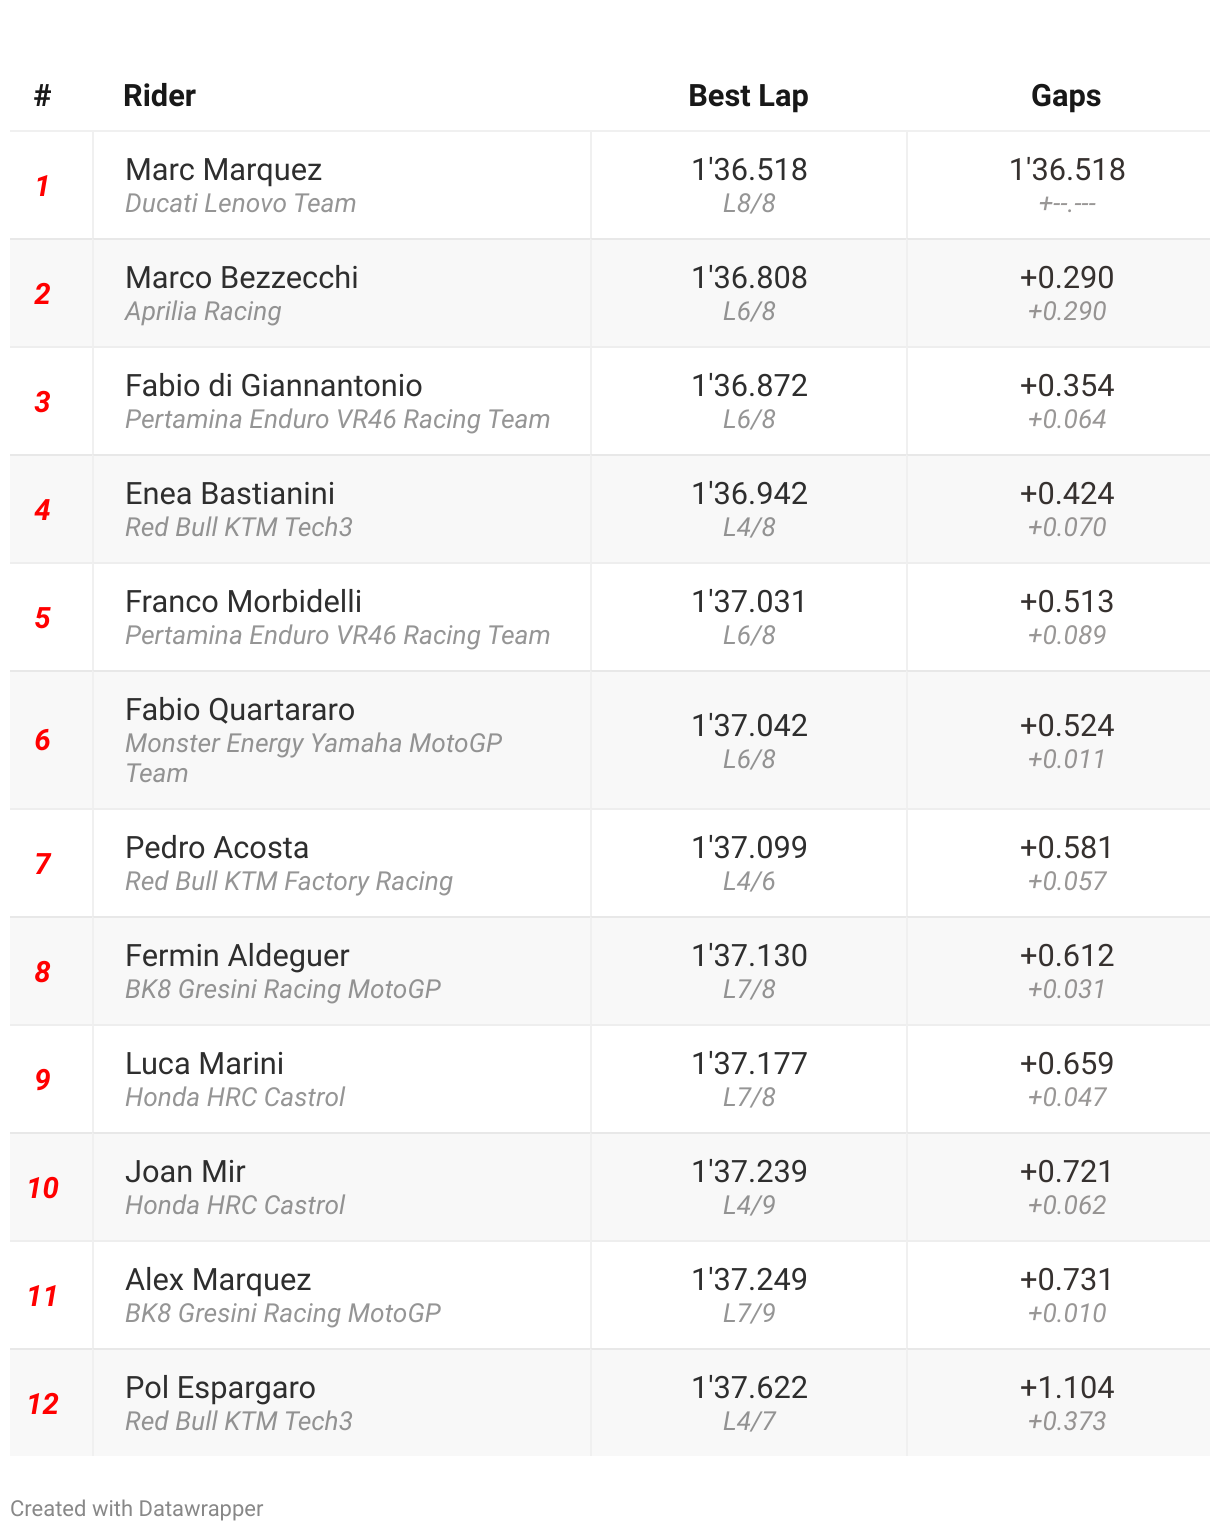Click the # position column header
The width and height of the screenshot is (1220, 1532).
point(42,96)
